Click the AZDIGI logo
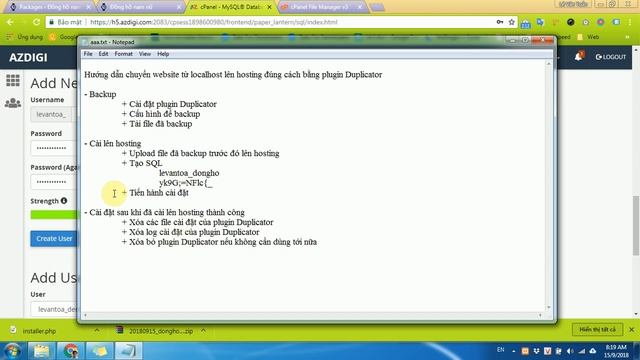The height and width of the screenshot is (360, 640). pos(28,58)
